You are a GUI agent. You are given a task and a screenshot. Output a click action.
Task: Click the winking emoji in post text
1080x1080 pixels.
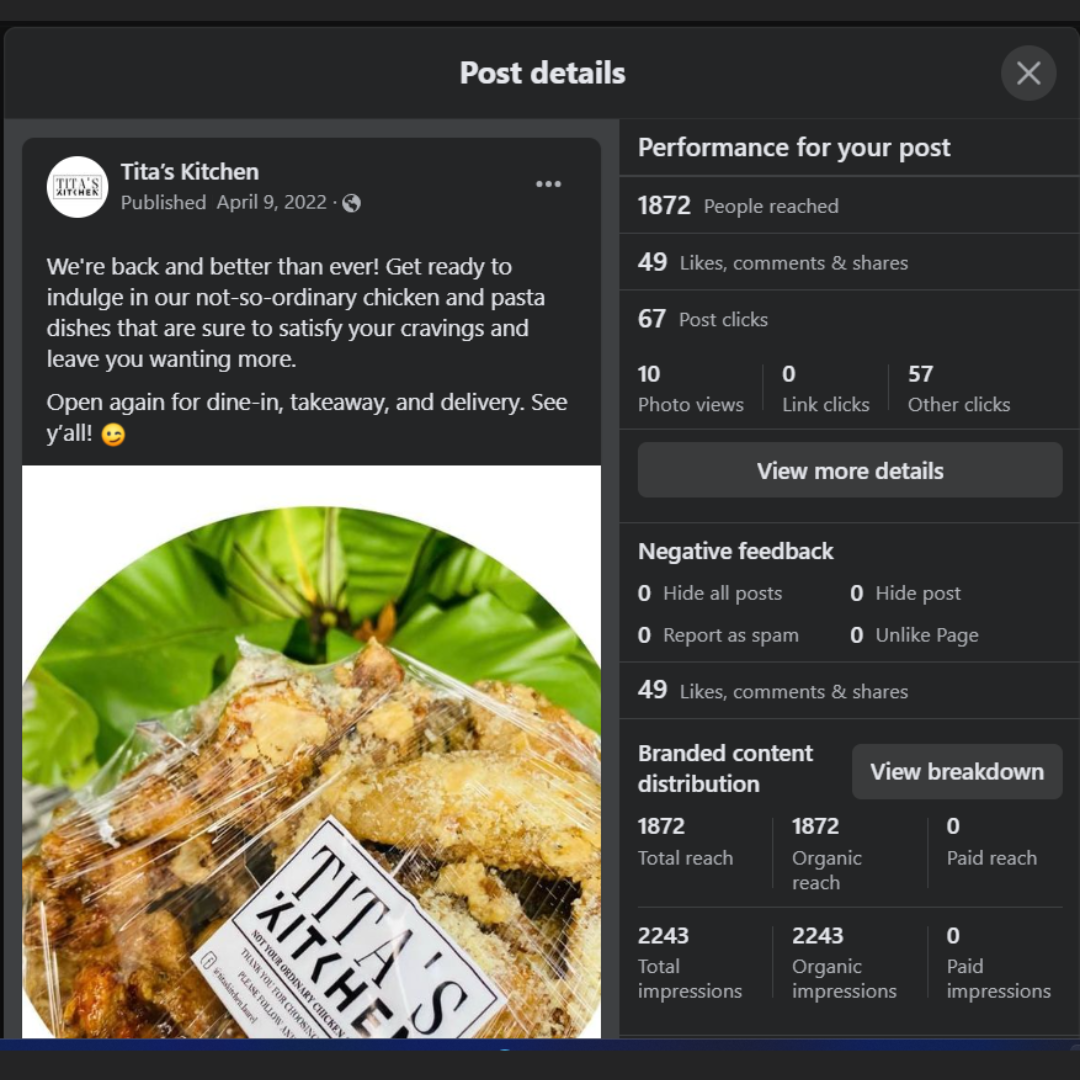(113, 435)
